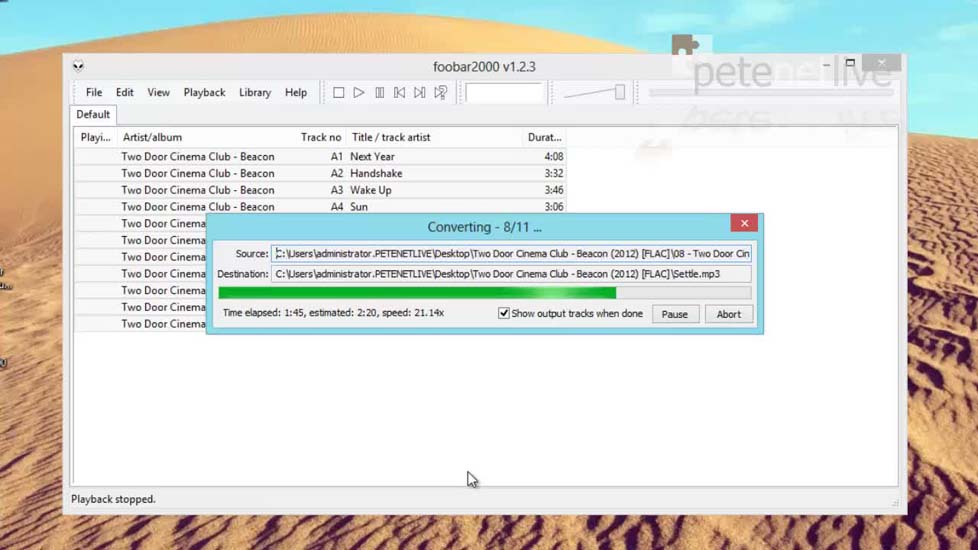The image size is (978, 550).
Task: Click the Playback stopped status text
Action: pyautogui.click(x=114, y=499)
